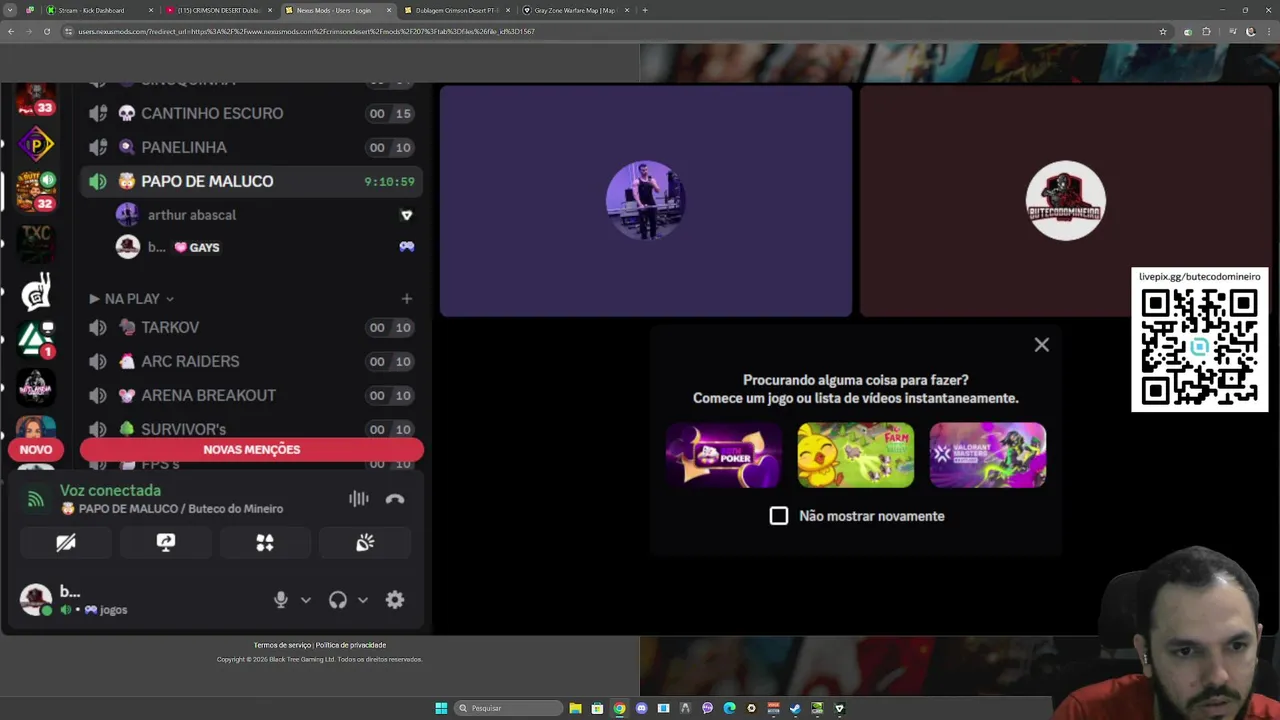
Task: Switch to Dublagem Crimson Desert PT tab
Action: coord(456,10)
